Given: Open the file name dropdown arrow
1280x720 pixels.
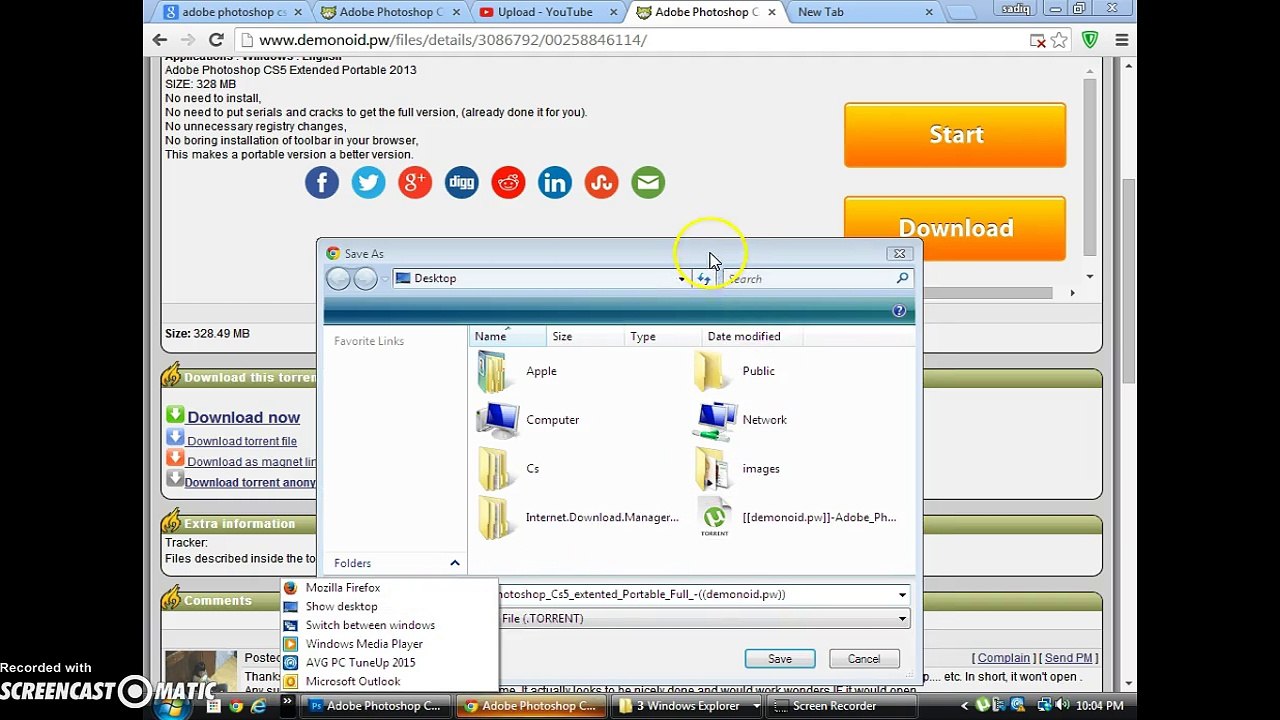Looking at the screenshot, I should [902, 595].
